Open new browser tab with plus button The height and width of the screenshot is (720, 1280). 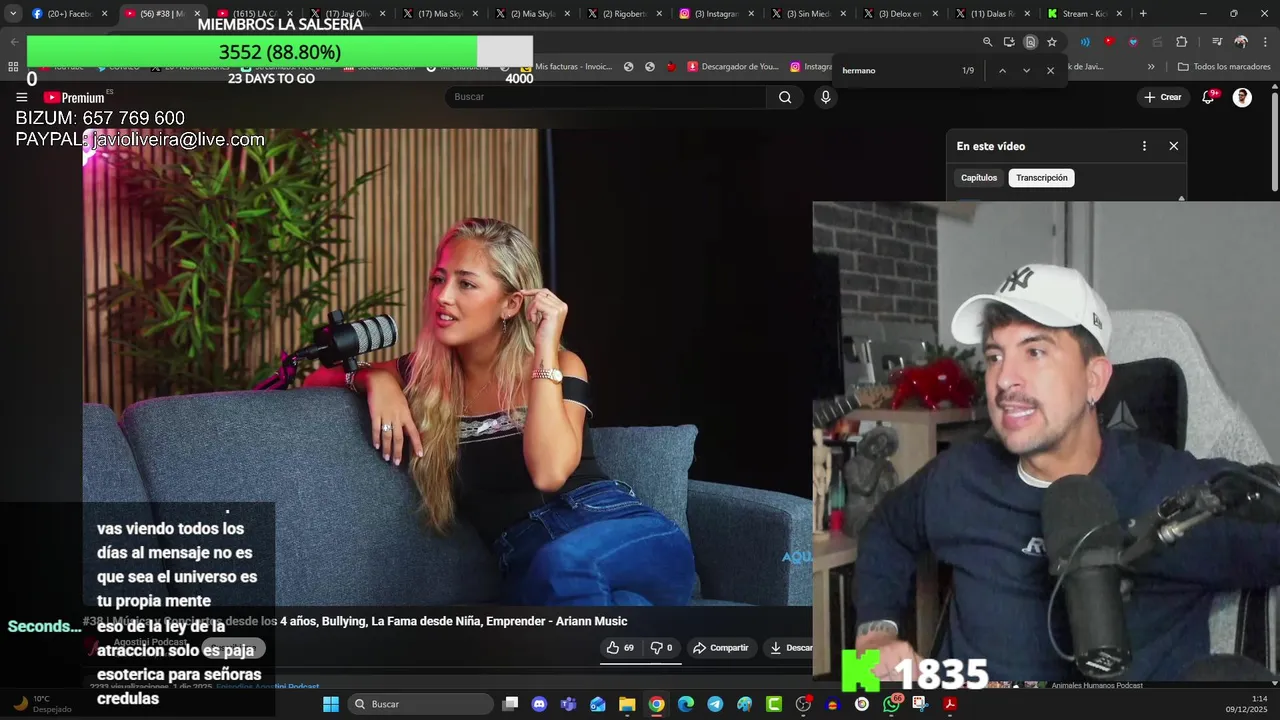pos(1143,14)
